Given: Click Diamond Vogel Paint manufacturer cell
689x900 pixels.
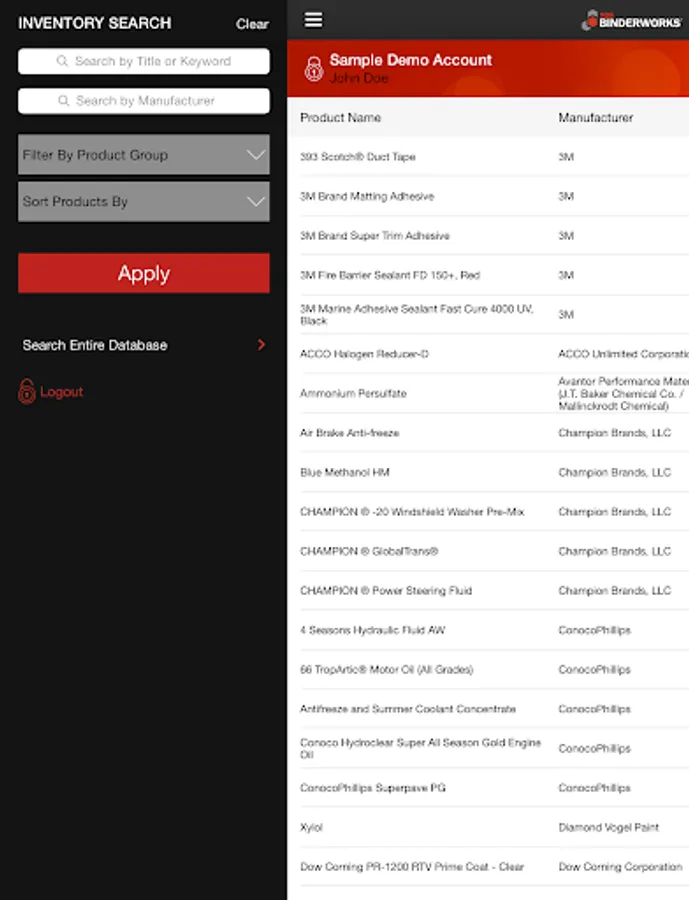Looking at the screenshot, I should pos(609,827).
